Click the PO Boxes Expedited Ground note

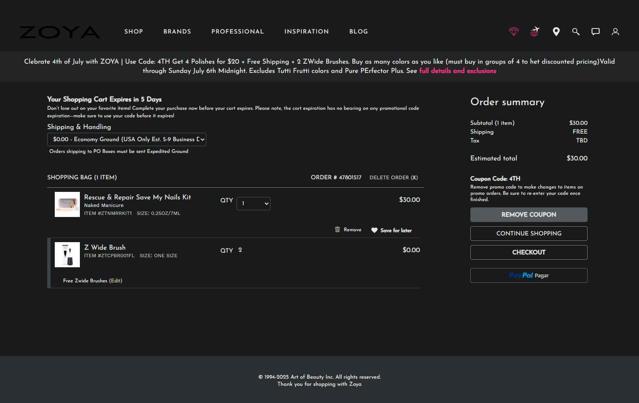pos(119,151)
